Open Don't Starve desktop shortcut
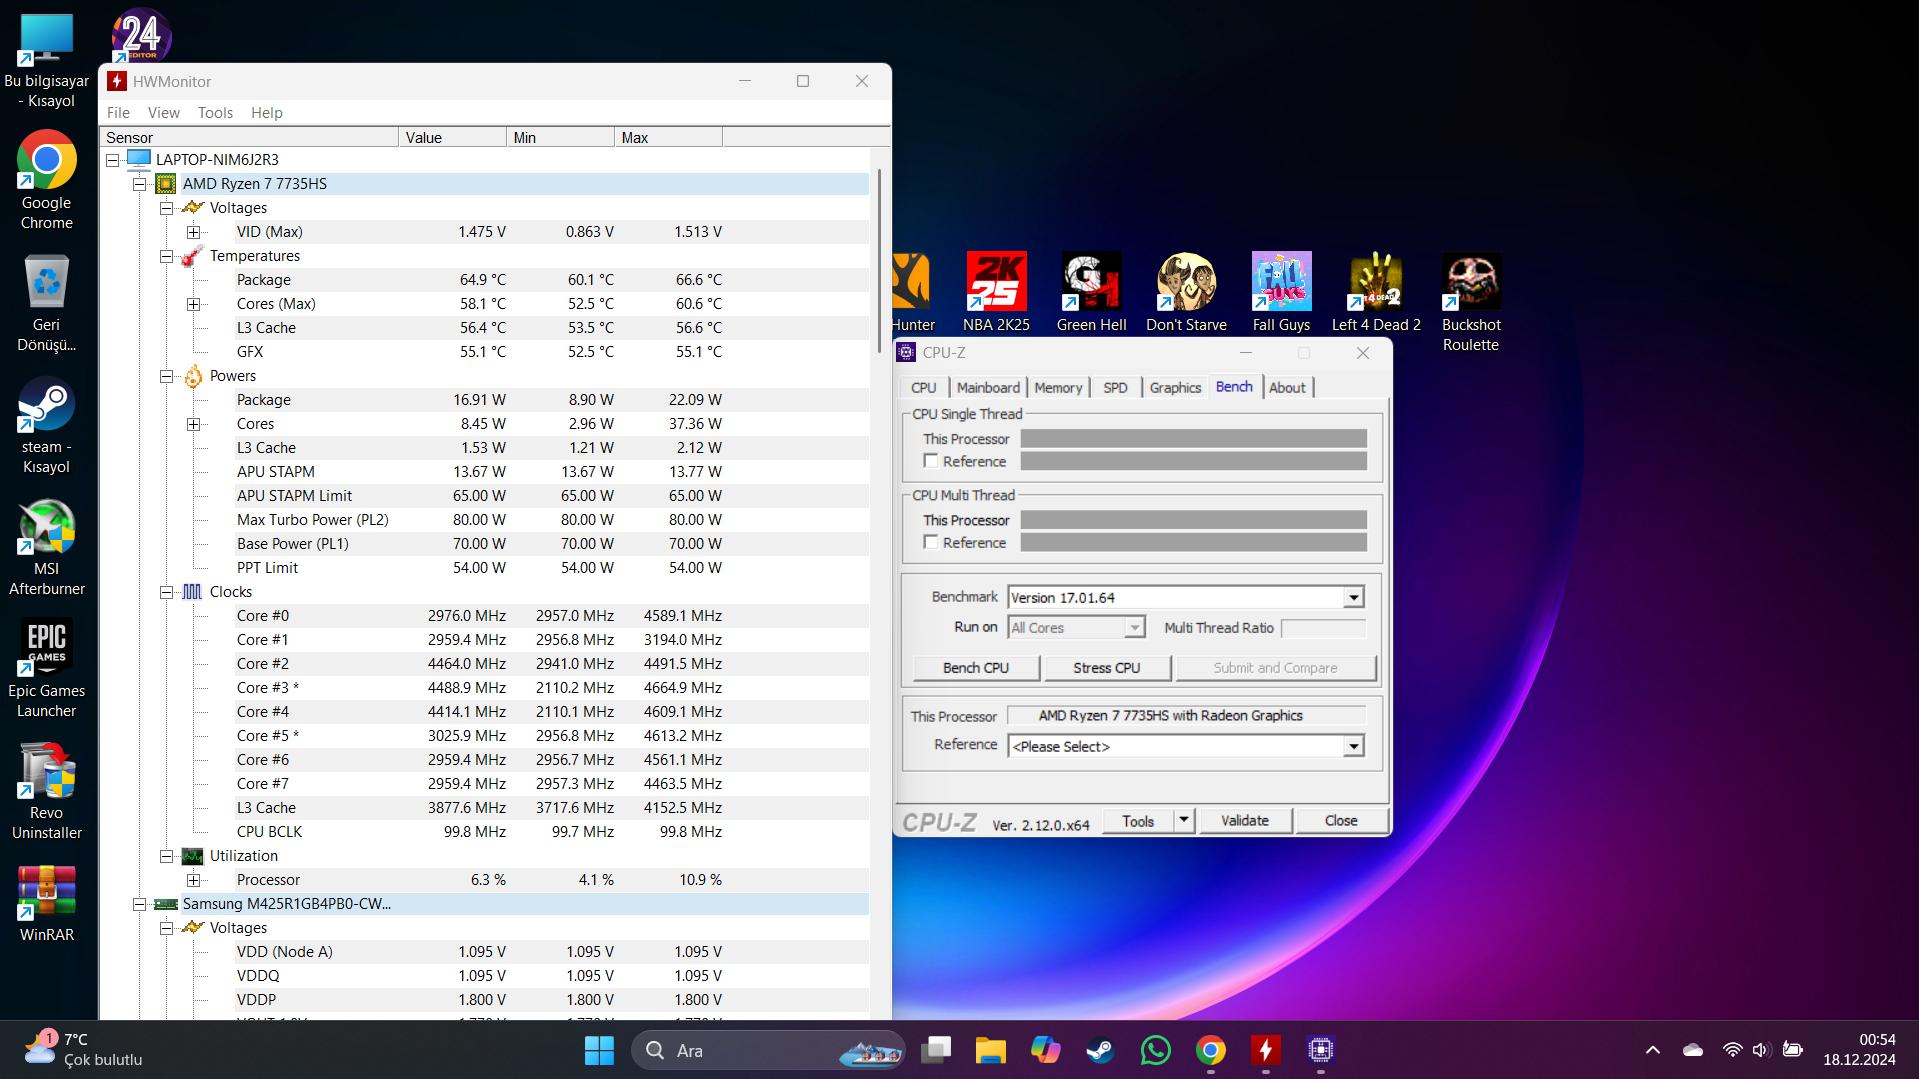 [x=1185, y=283]
